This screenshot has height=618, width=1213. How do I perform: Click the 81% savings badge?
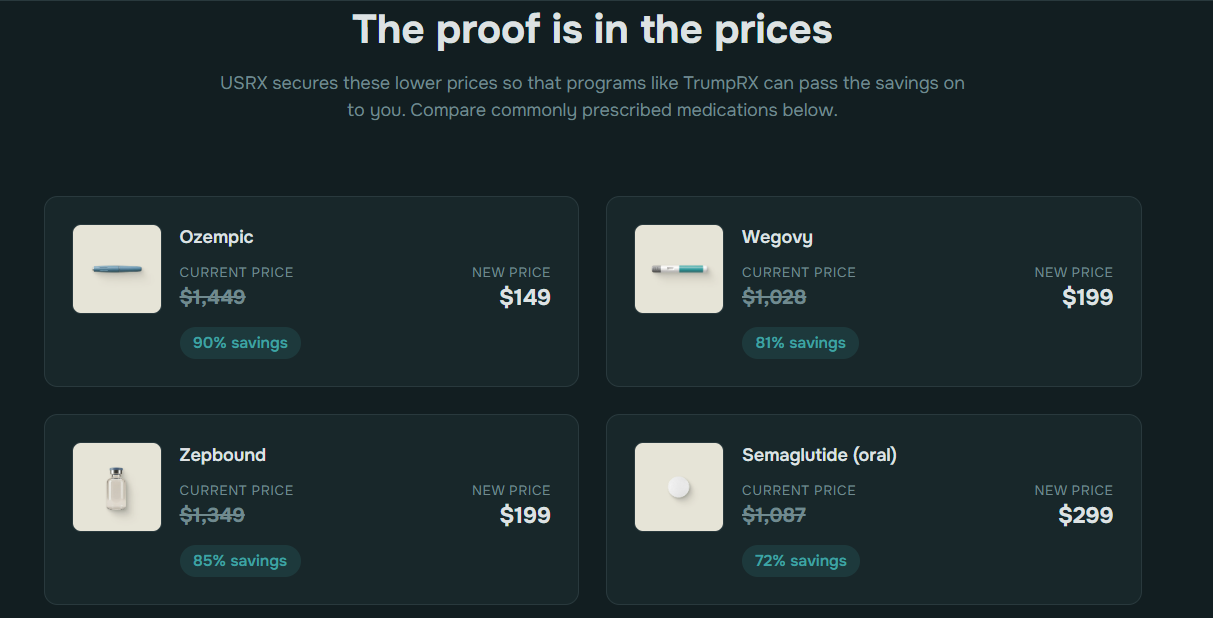point(800,343)
